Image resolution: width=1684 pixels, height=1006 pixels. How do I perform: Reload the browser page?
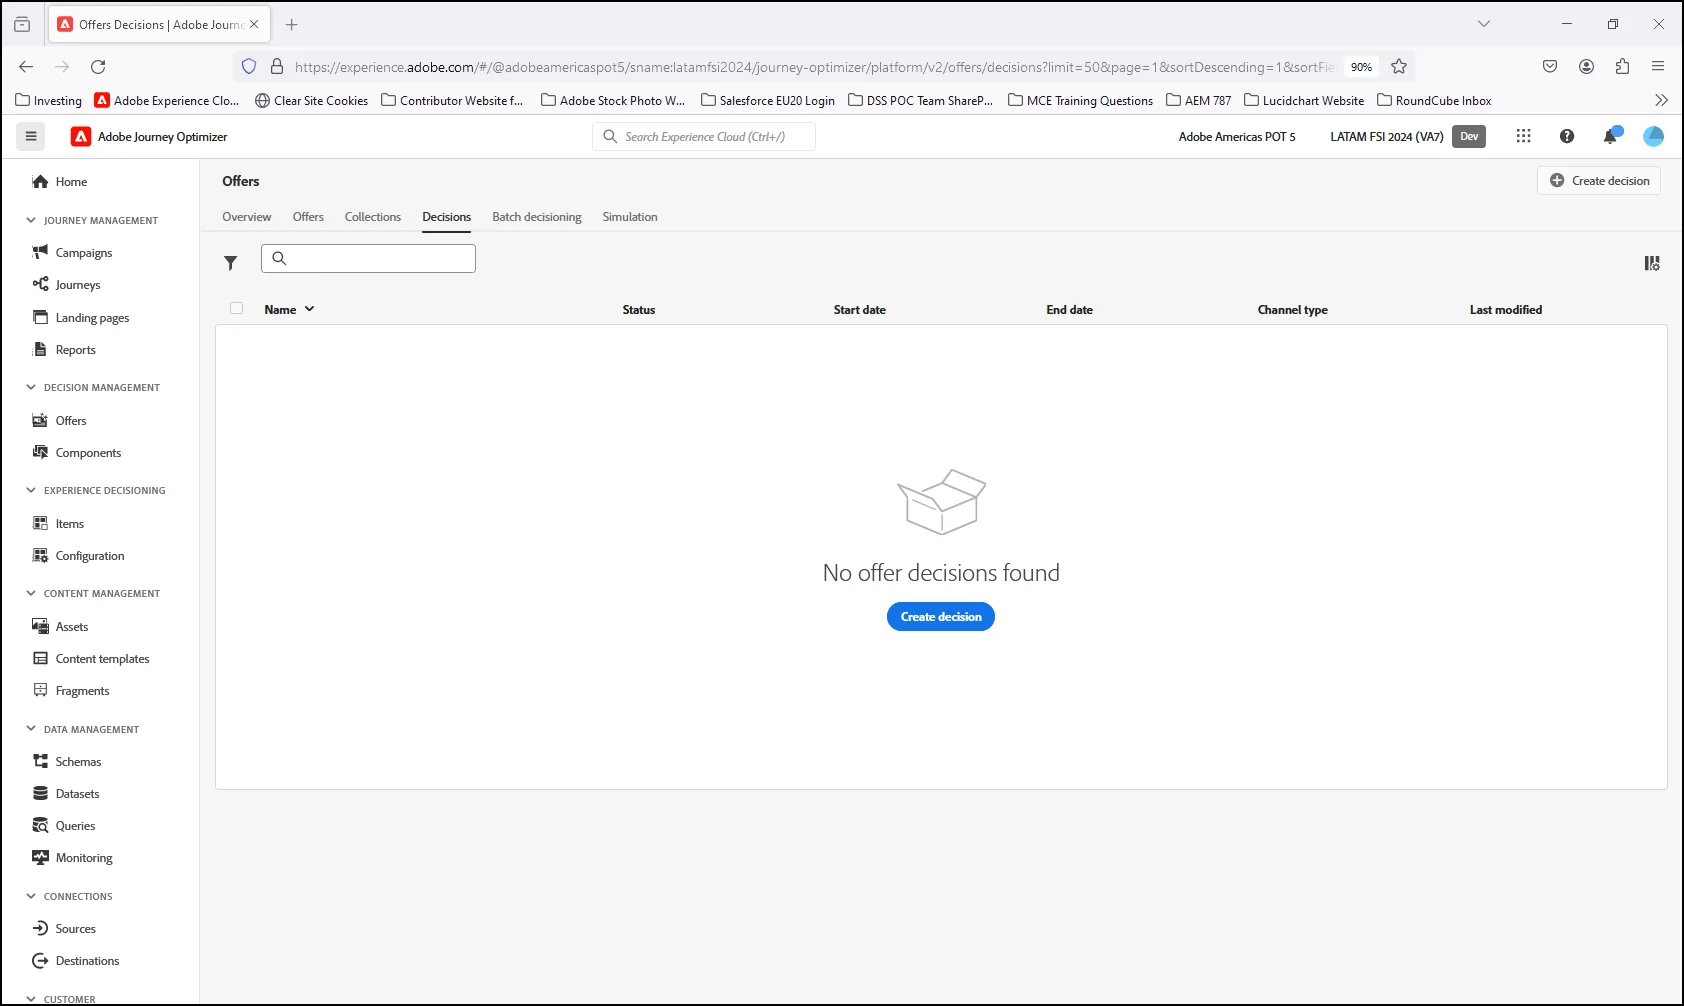(98, 67)
